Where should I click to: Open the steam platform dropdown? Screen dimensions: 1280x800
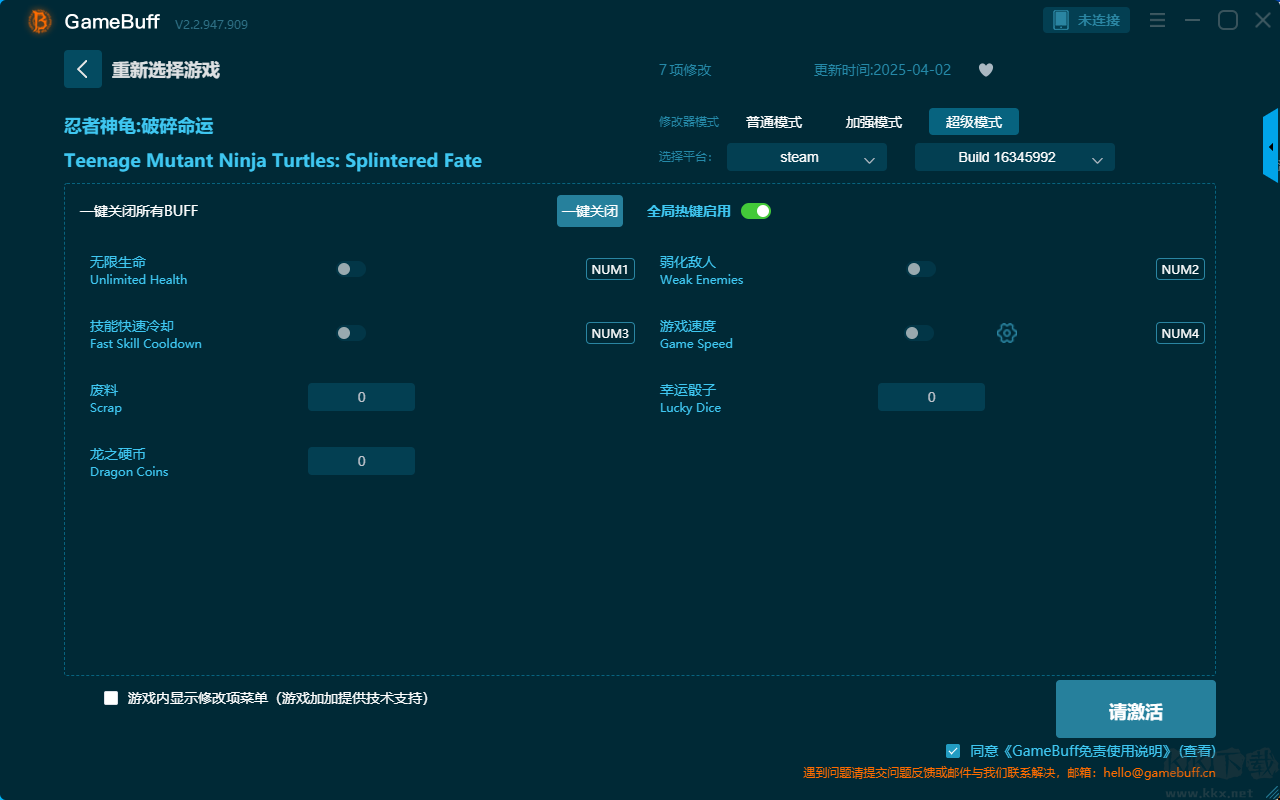click(x=806, y=157)
